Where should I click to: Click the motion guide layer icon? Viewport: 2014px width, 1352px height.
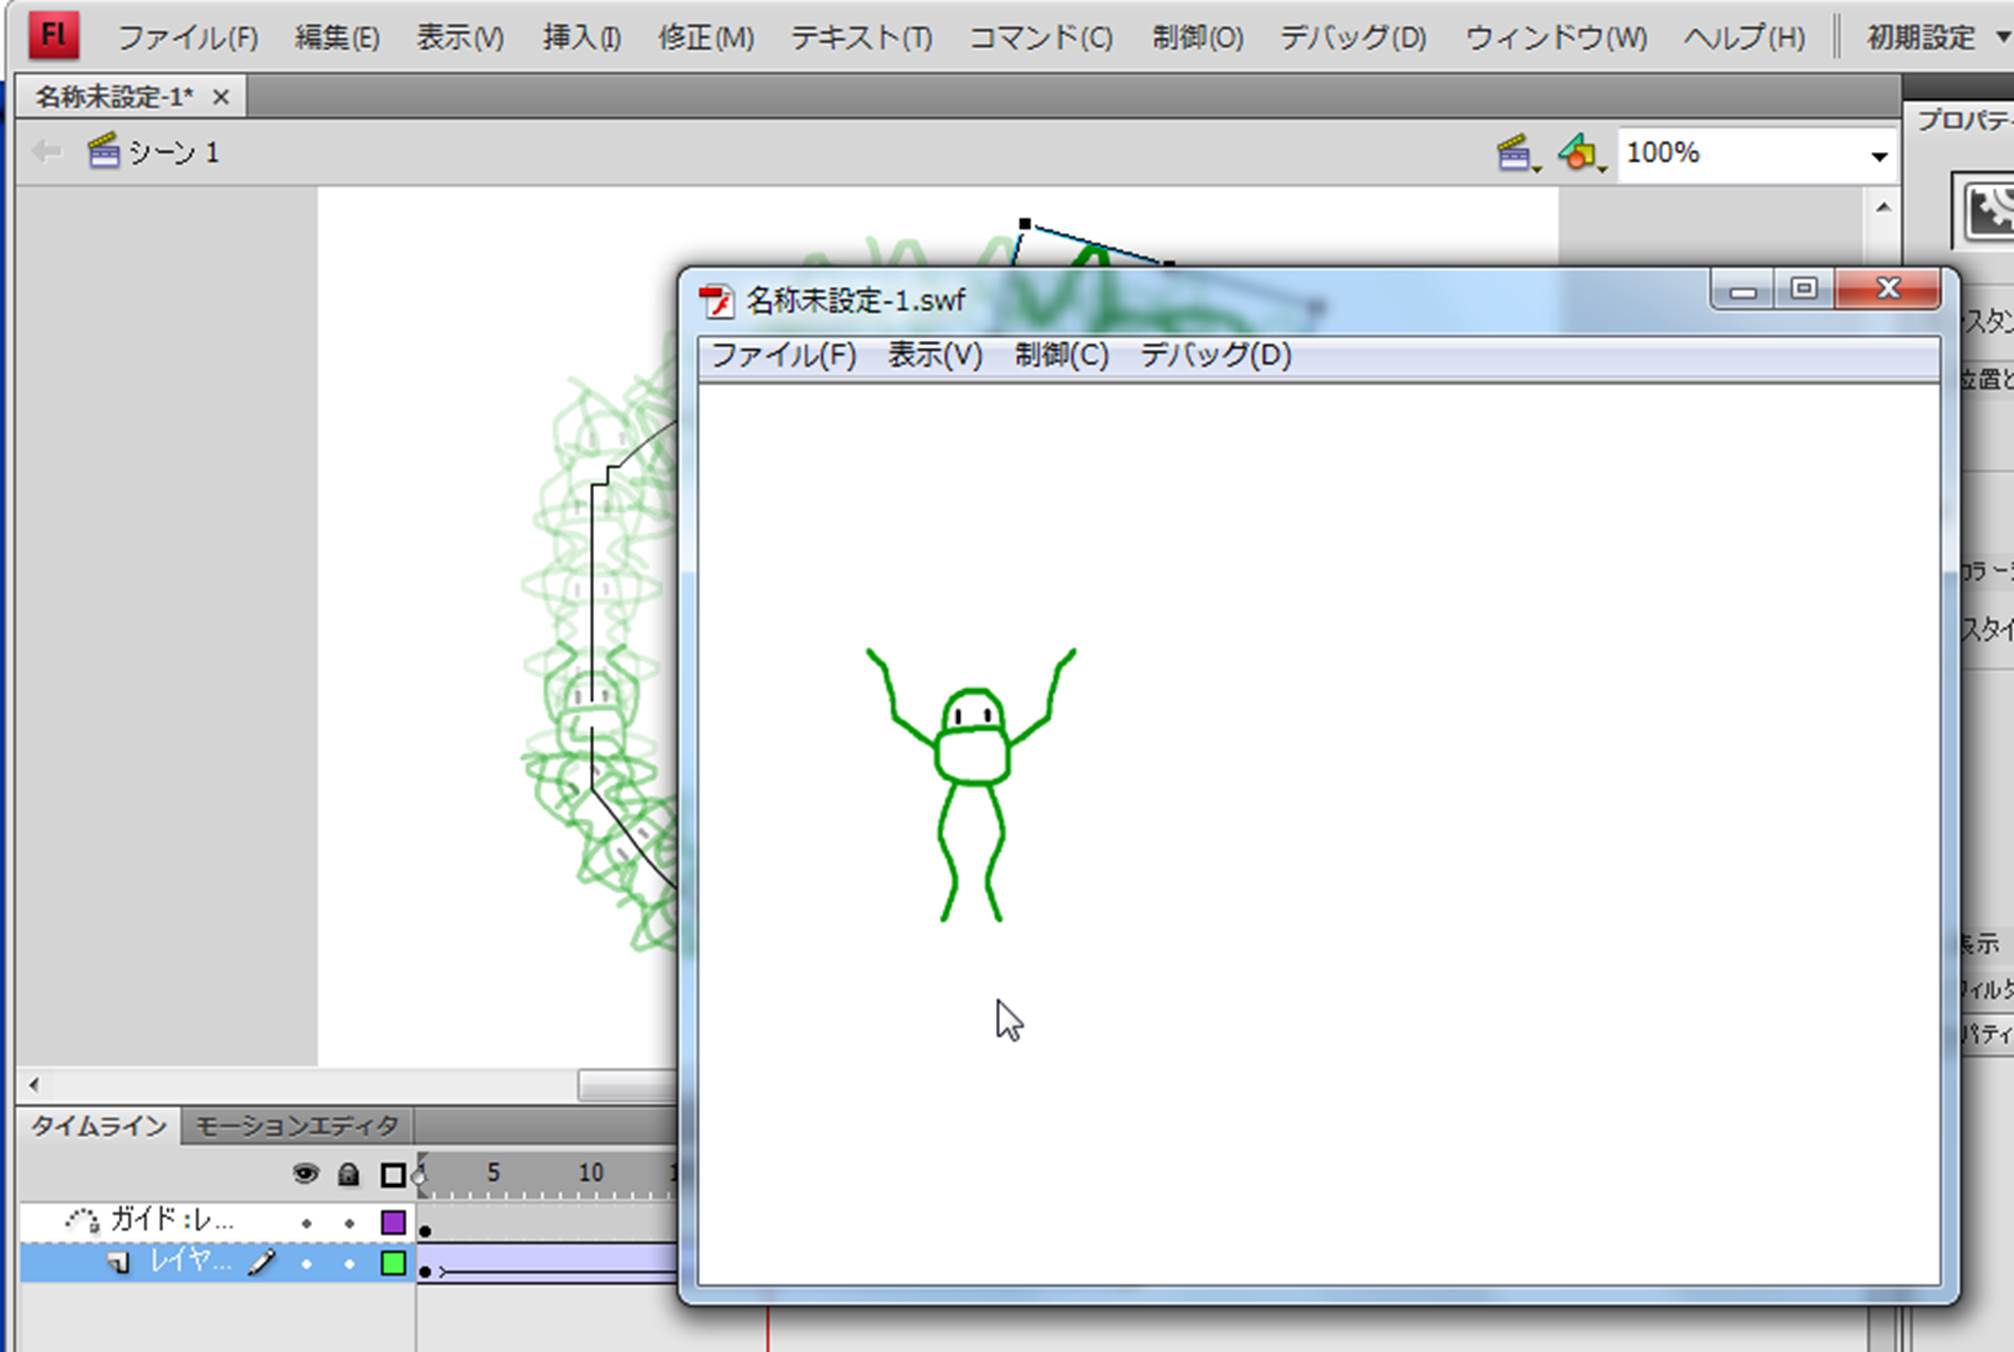click(82, 1220)
